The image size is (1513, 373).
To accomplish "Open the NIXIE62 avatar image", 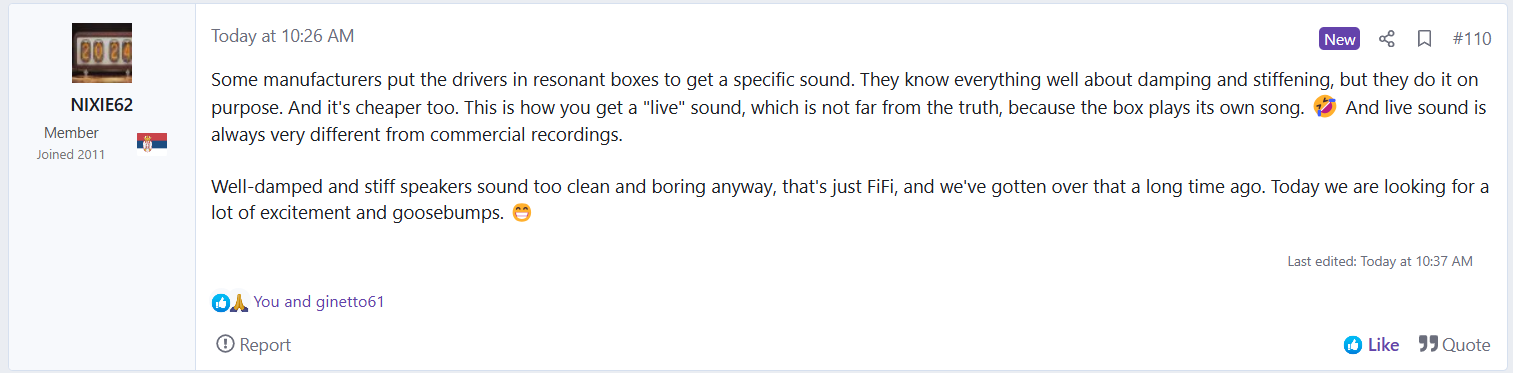I will click(x=102, y=53).
